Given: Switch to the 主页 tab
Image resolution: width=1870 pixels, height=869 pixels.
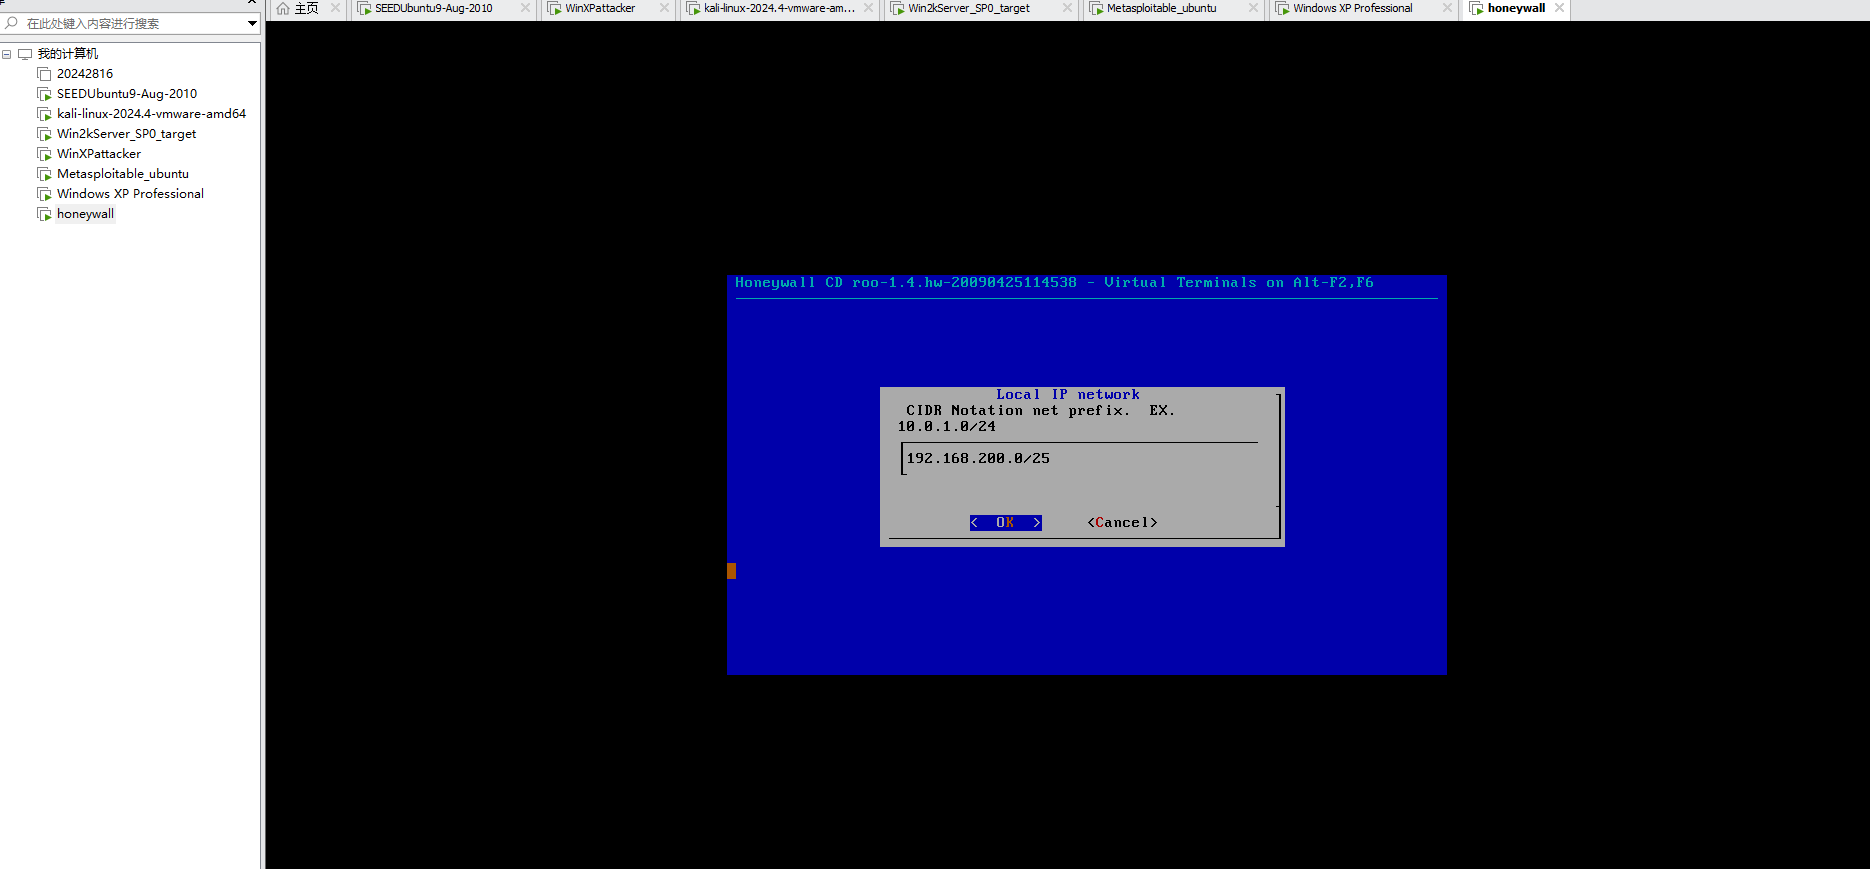Looking at the screenshot, I should tap(308, 8).
